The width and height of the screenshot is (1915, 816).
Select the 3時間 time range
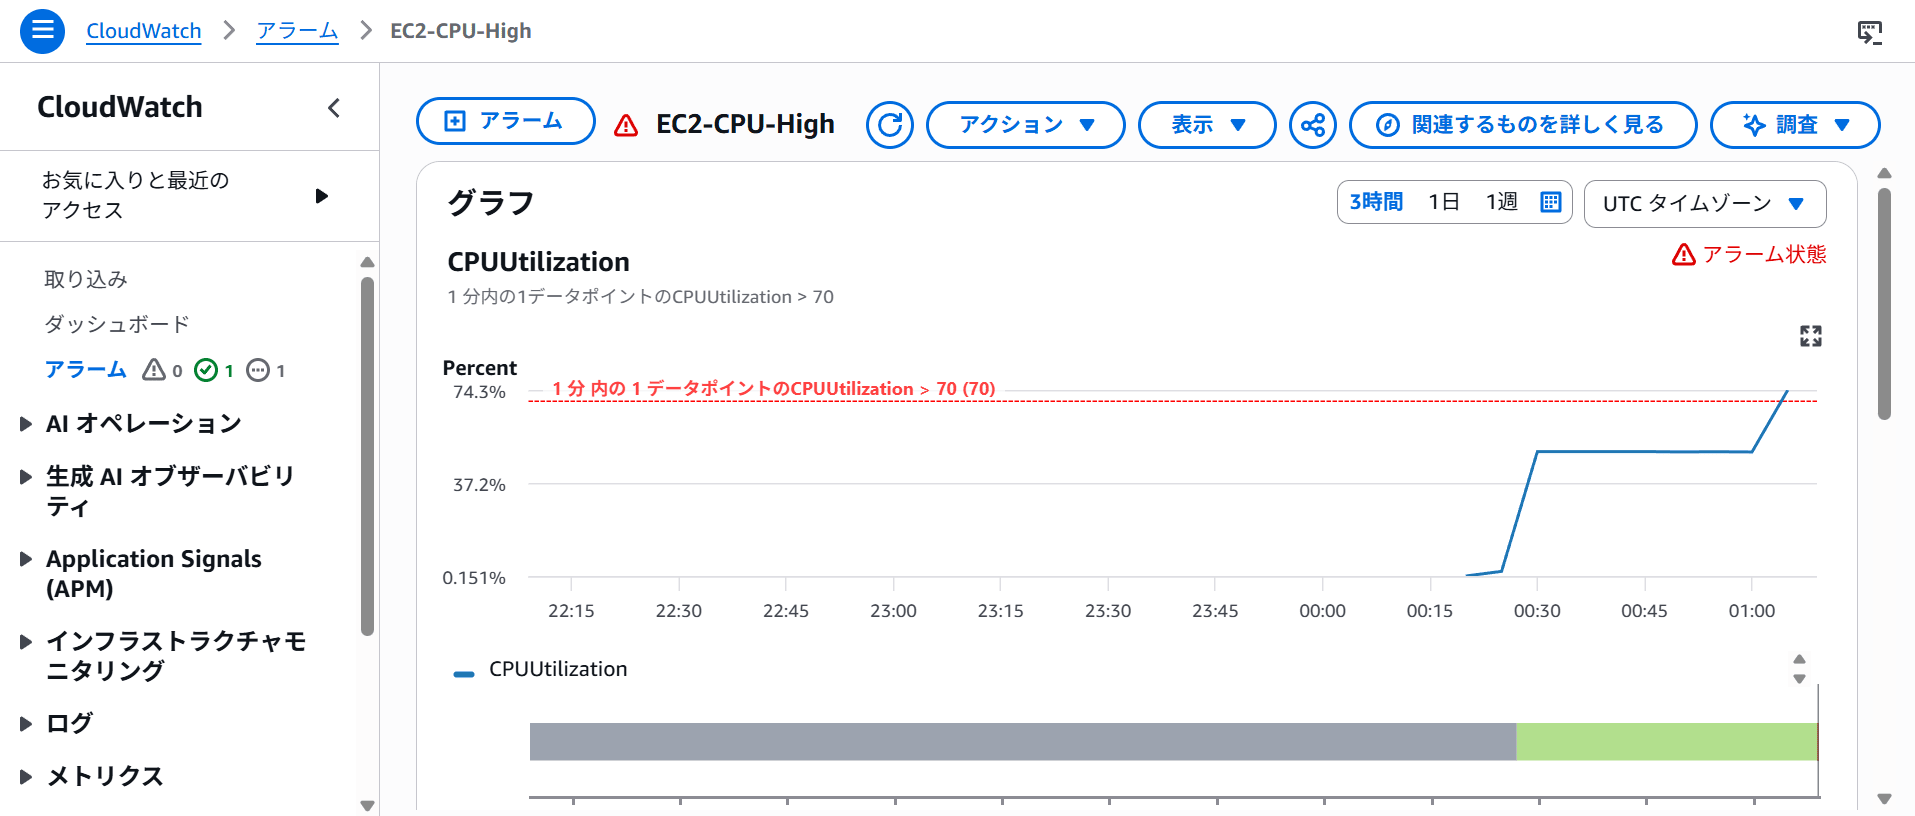[1376, 202]
